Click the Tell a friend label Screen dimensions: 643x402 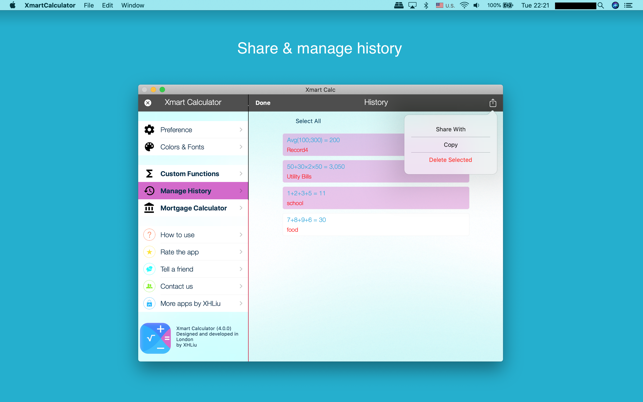(x=177, y=269)
